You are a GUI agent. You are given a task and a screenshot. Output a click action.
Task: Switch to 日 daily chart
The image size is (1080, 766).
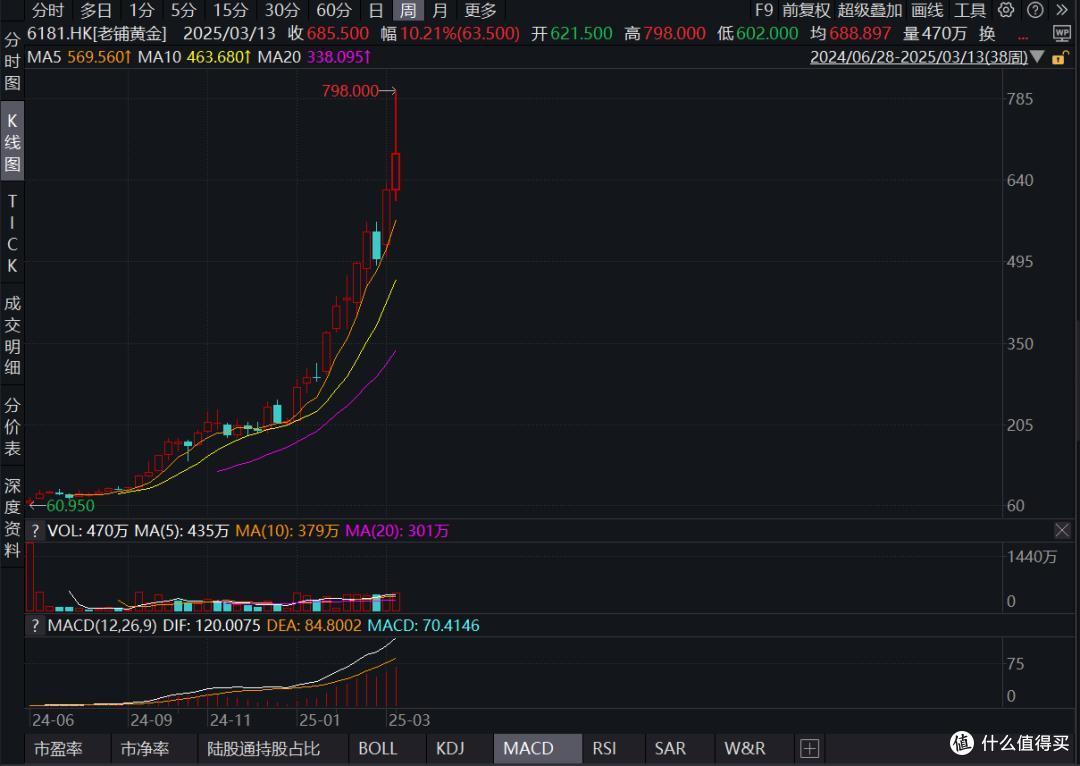(x=375, y=10)
